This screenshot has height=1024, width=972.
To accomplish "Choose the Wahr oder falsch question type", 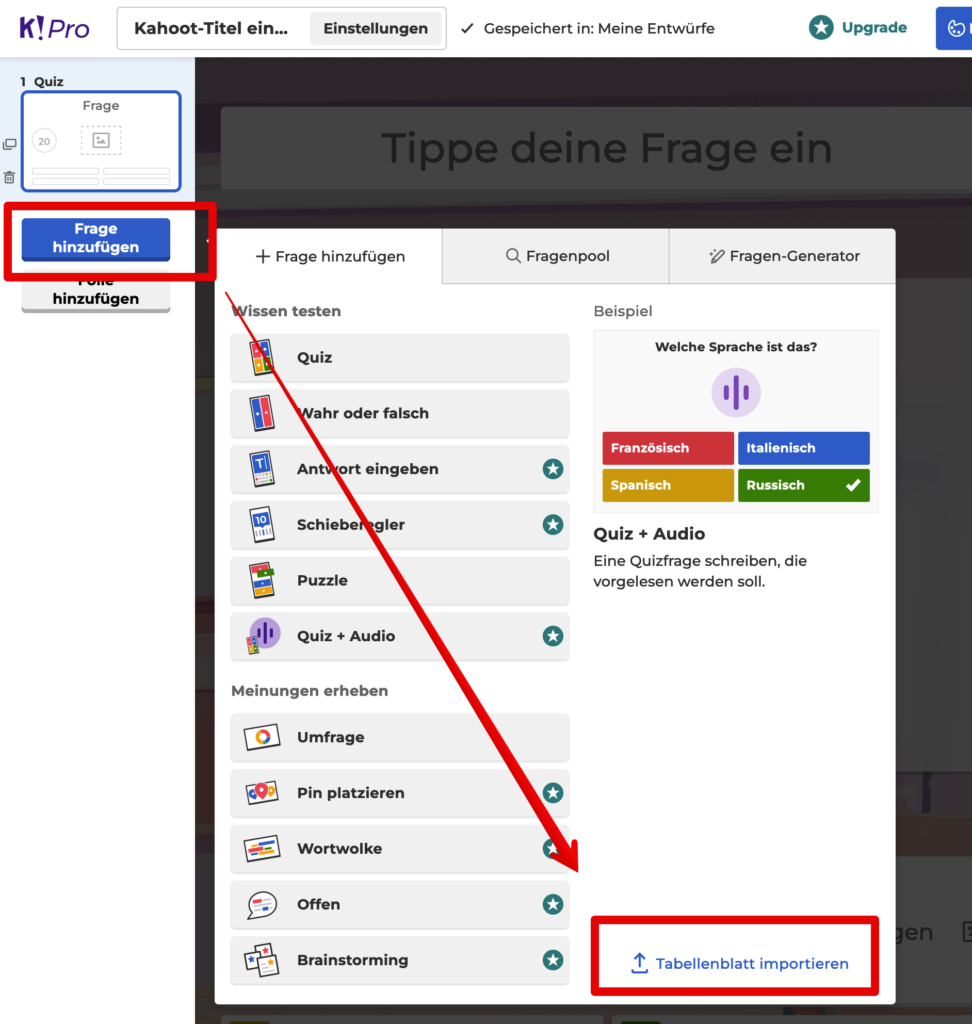I will coord(399,414).
